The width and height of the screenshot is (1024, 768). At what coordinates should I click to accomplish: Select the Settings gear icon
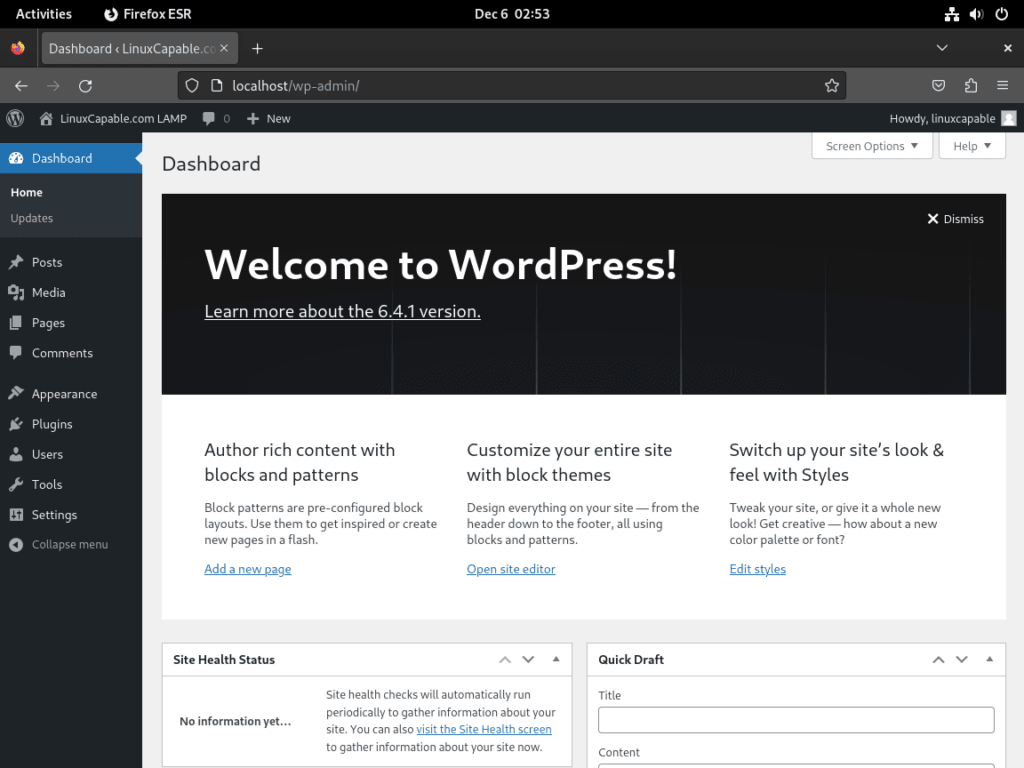point(18,514)
